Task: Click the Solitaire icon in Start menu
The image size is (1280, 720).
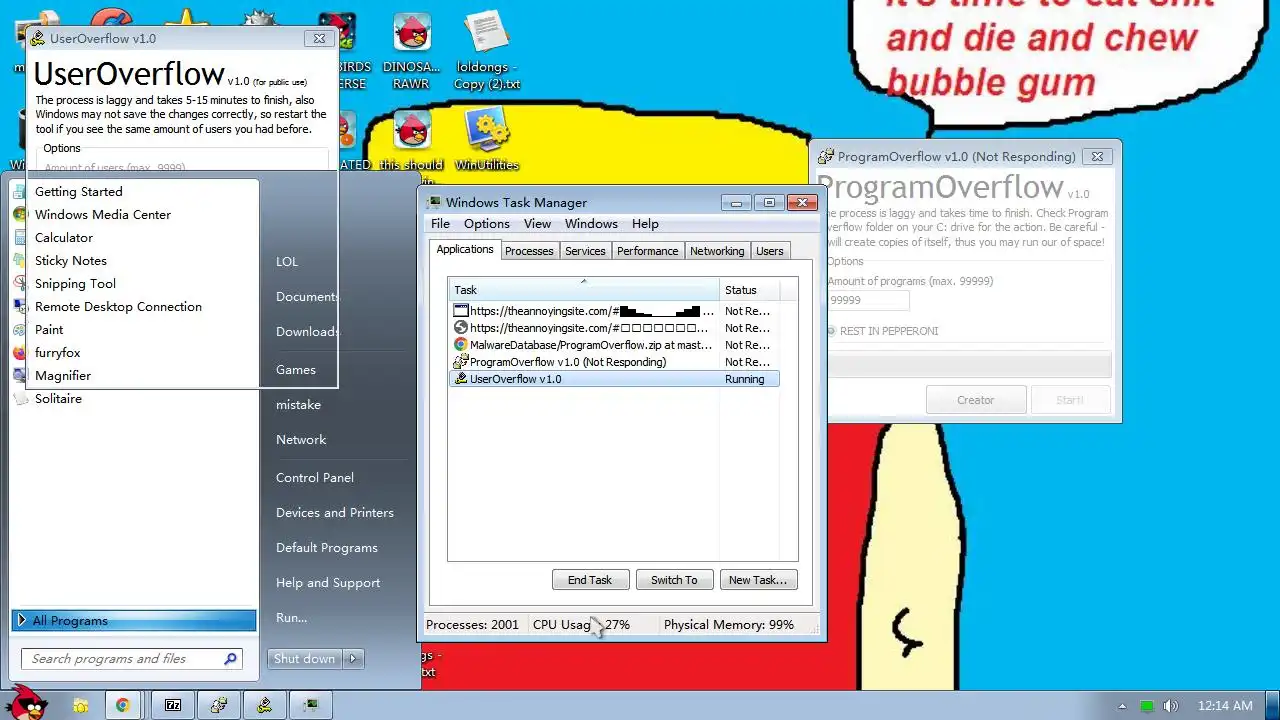Action: click(20, 398)
